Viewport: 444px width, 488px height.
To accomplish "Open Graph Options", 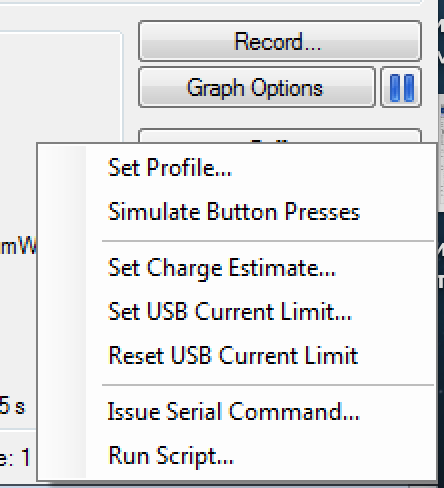I will [x=257, y=88].
